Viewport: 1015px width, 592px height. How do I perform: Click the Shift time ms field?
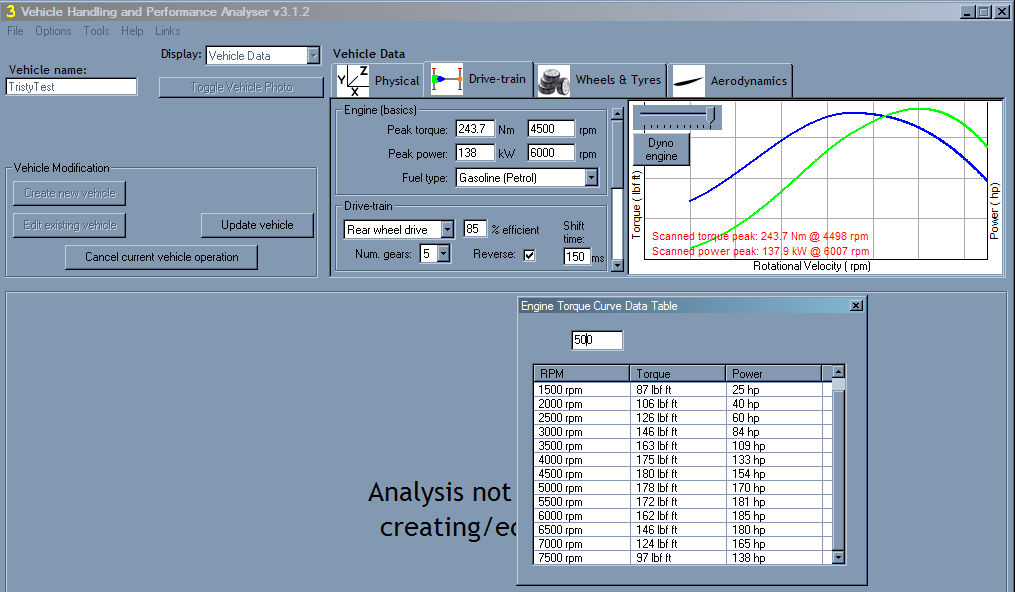click(576, 257)
